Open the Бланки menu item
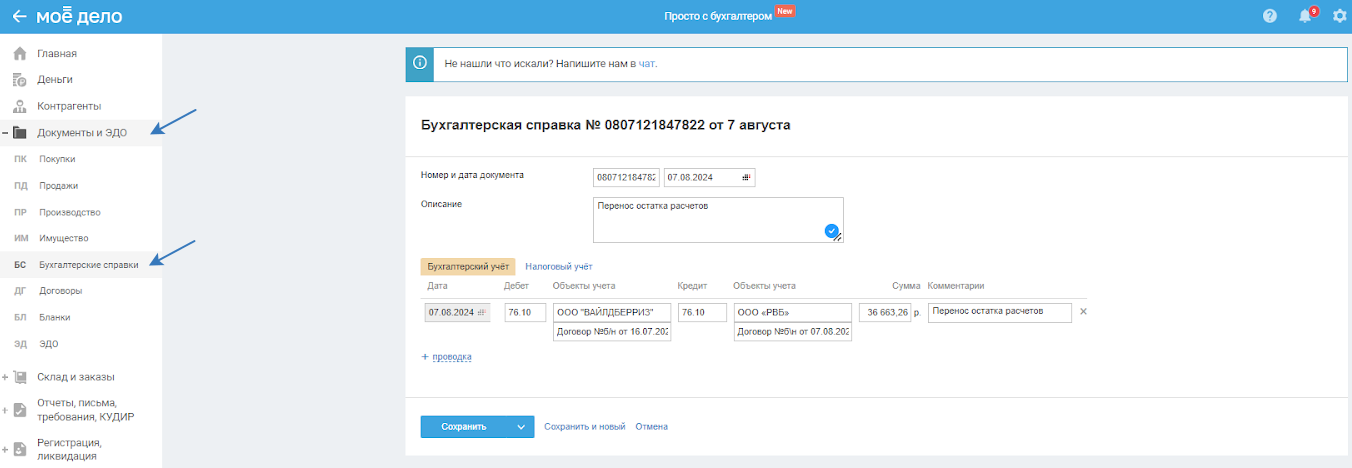 coord(55,317)
